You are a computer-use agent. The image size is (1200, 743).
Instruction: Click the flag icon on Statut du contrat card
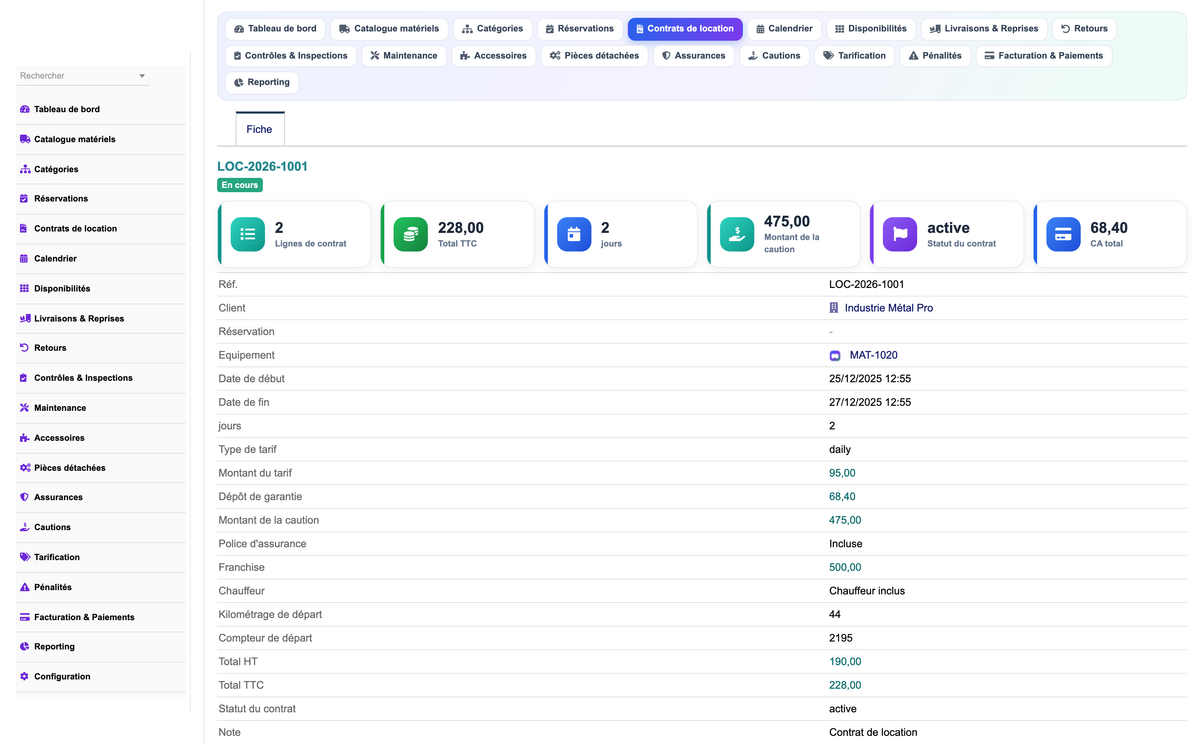(900, 235)
